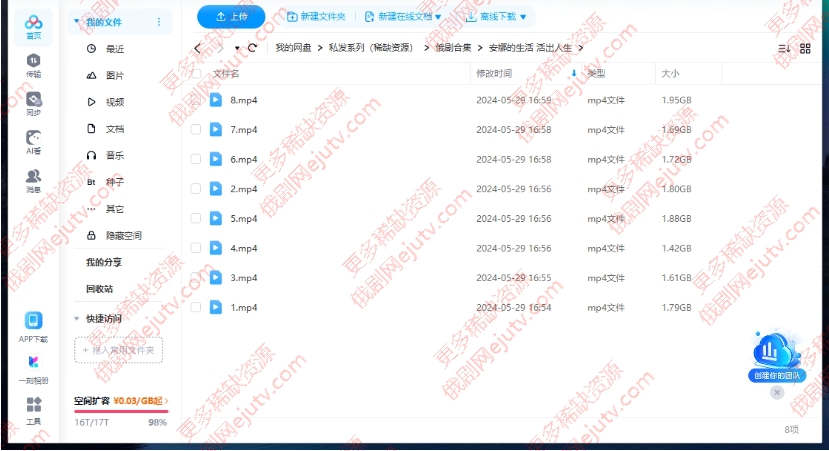Image resolution: width=829 pixels, height=451 pixels.
Task: Click the 文件名 column header
Action: (x=226, y=73)
